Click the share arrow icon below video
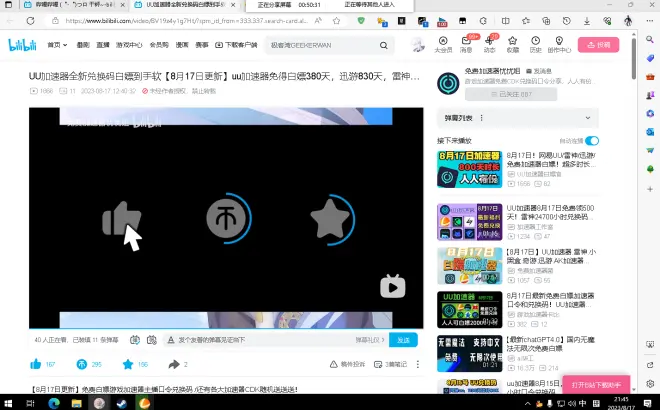 click(x=172, y=365)
